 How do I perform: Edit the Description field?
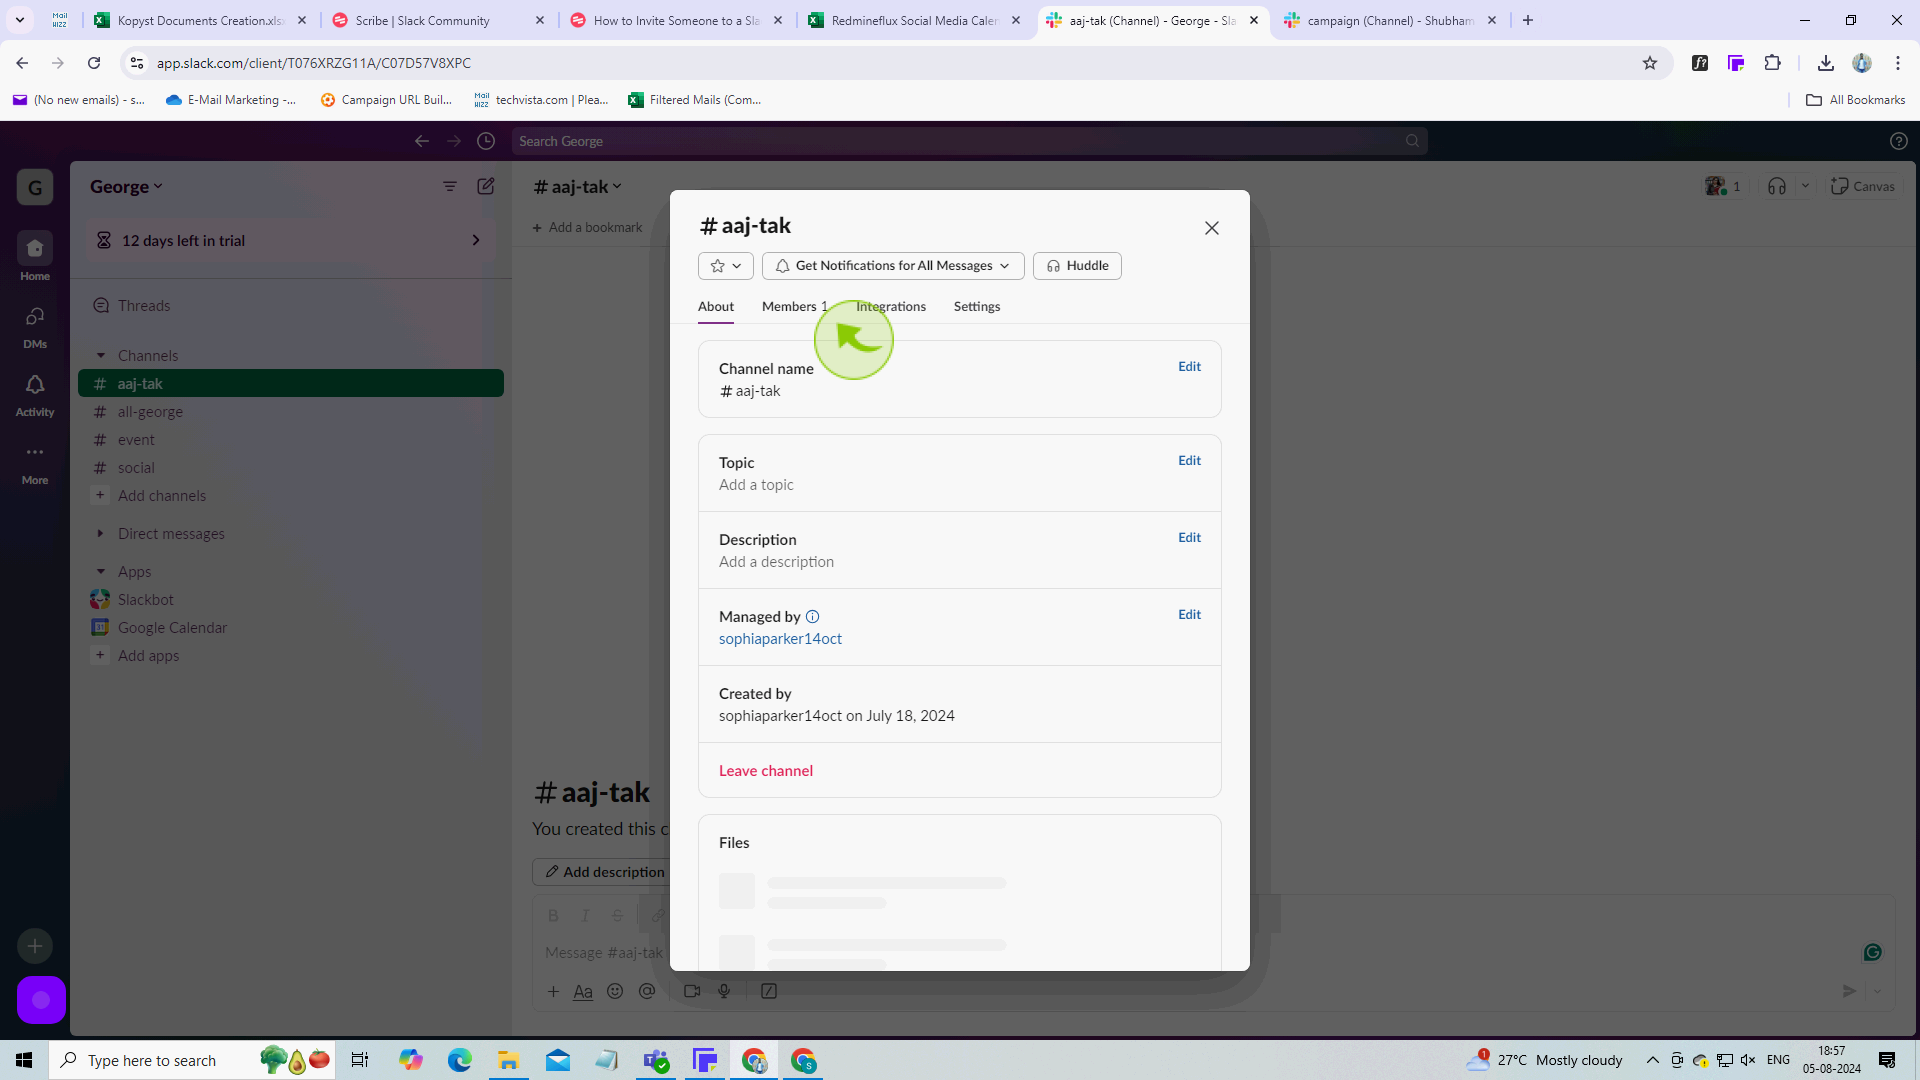(1189, 538)
